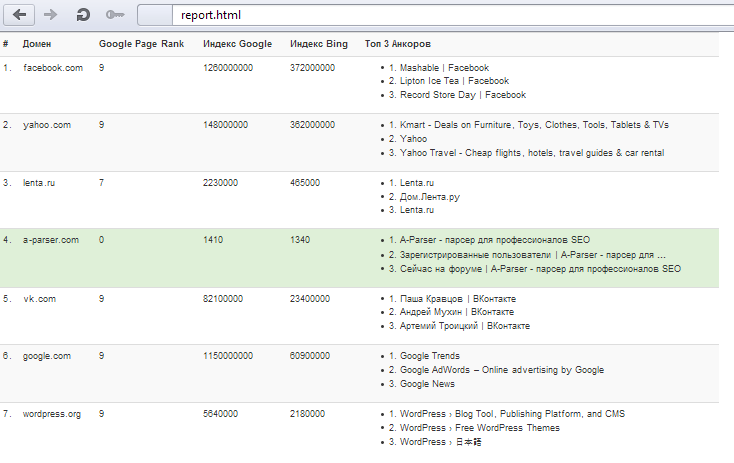Click Google index value 82100000
The image size is (734, 463).
pyautogui.click(x=223, y=299)
